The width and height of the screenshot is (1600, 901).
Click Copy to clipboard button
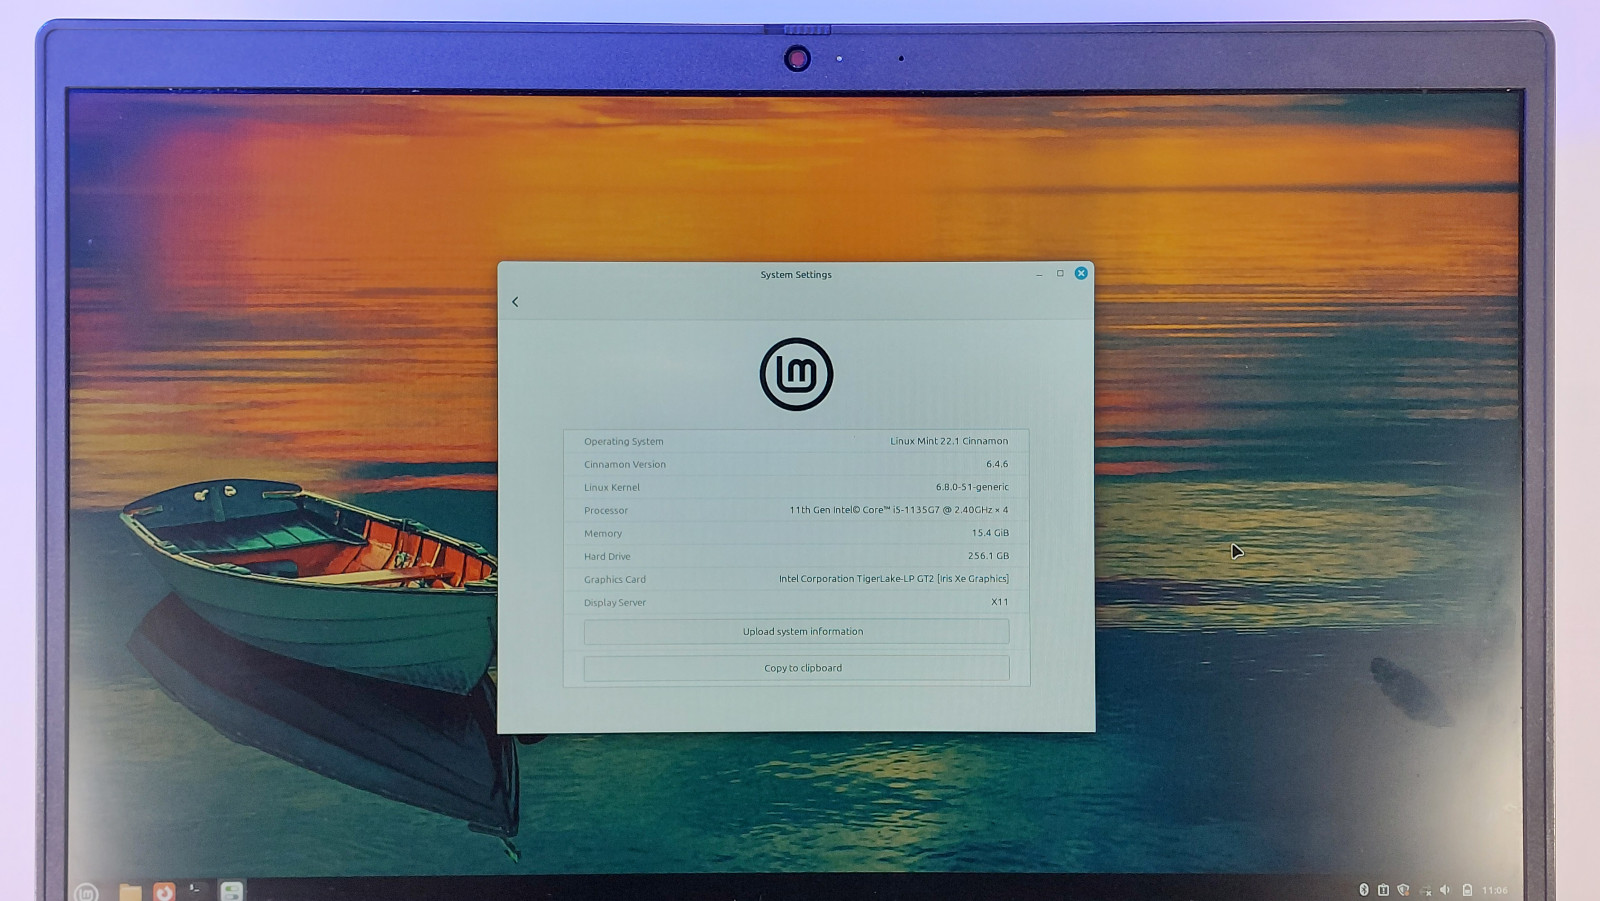(x=796, y=668)
